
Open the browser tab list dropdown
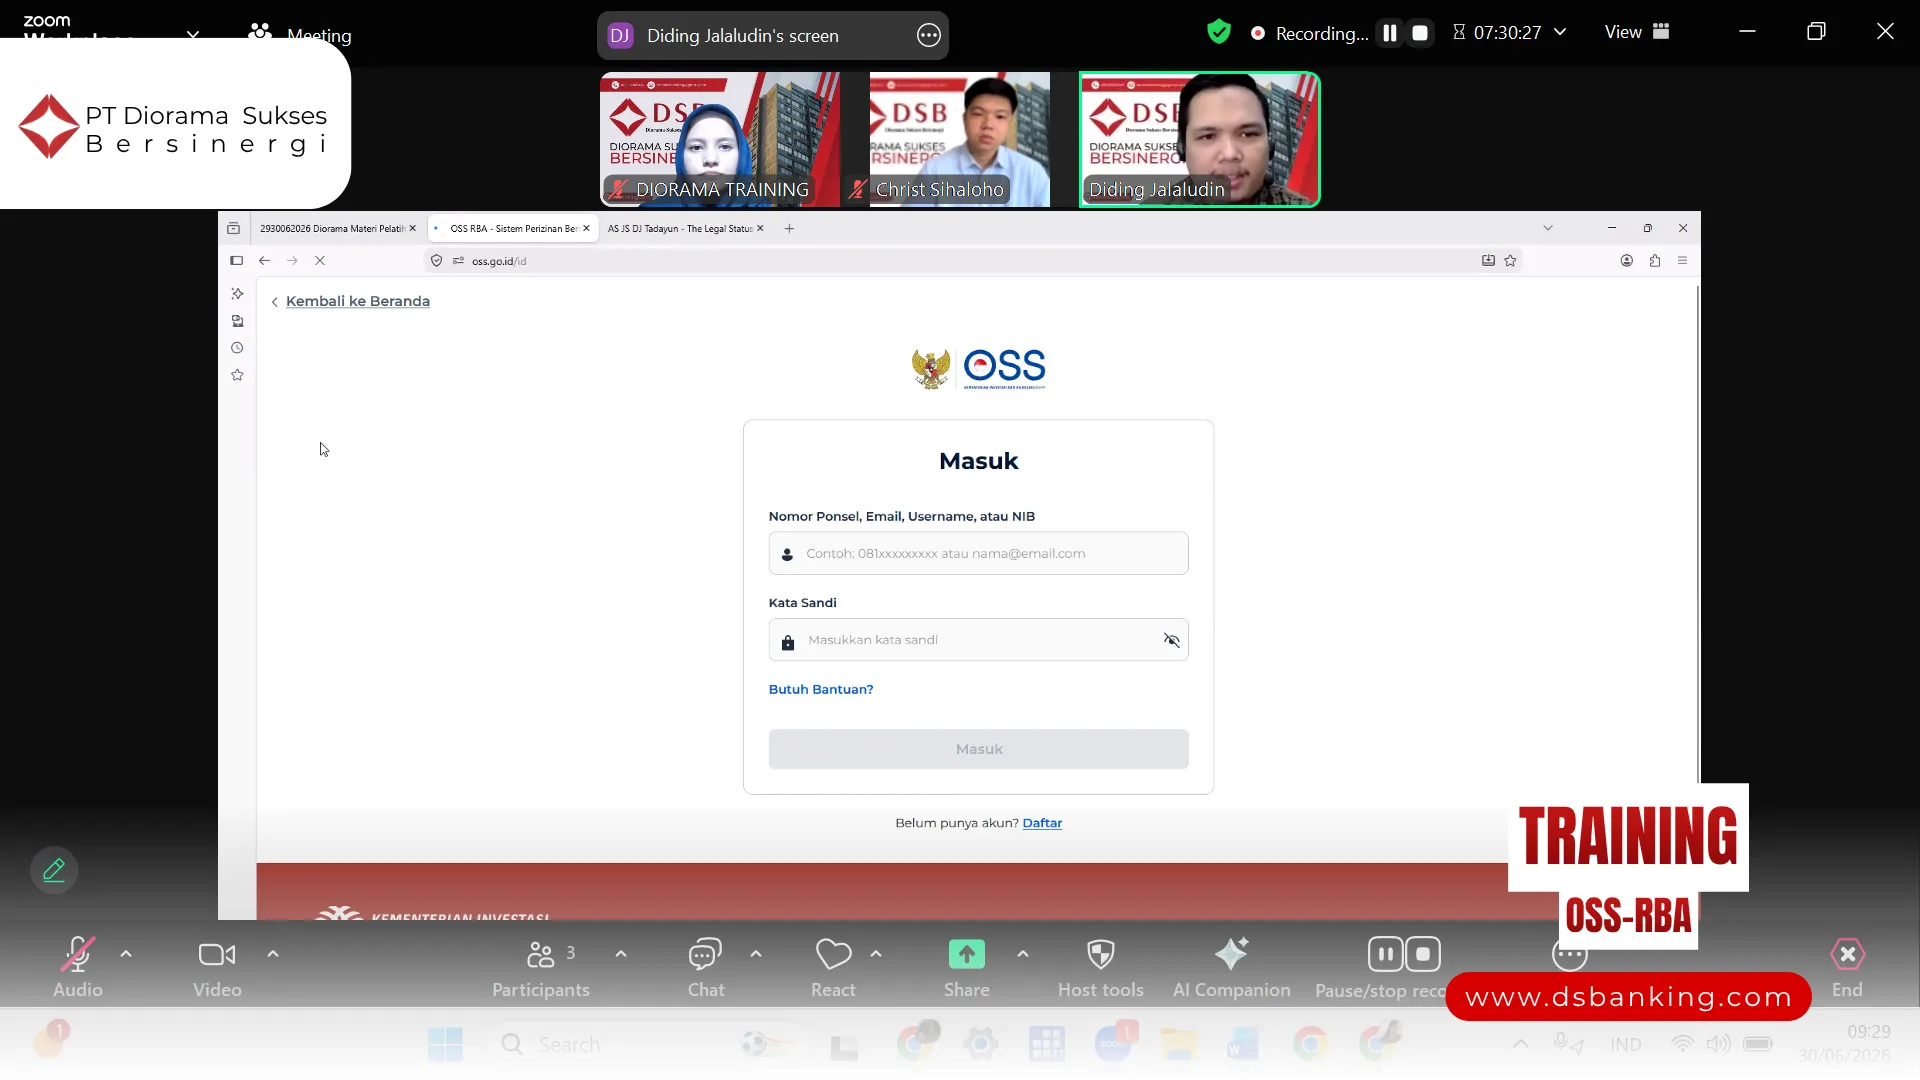(x=1548, y=228)
